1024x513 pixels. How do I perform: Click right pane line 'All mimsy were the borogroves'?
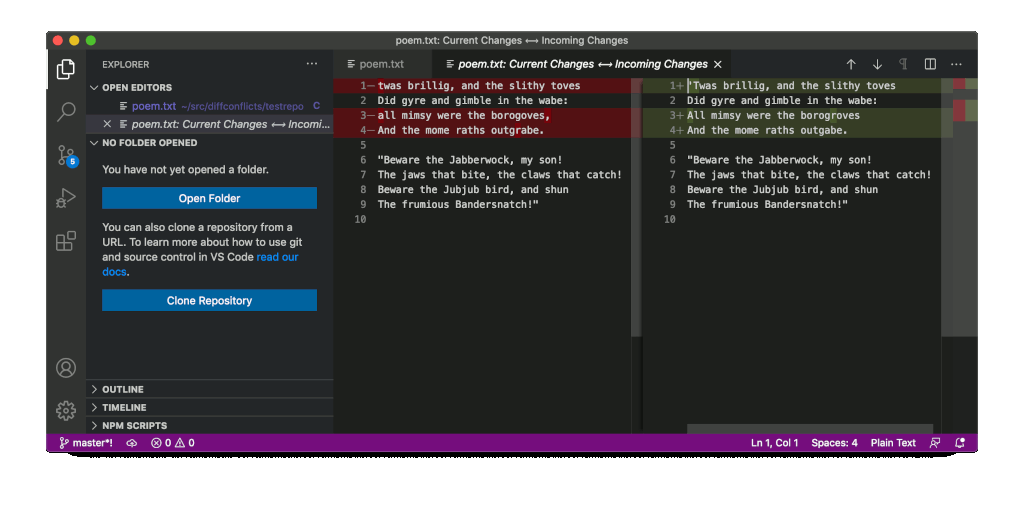coord(773,116)
